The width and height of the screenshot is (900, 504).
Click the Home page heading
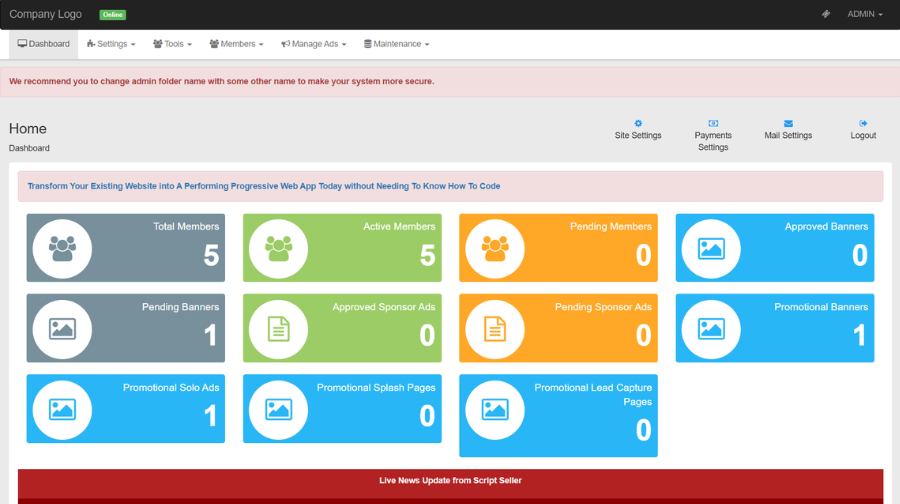click(28, 129)
